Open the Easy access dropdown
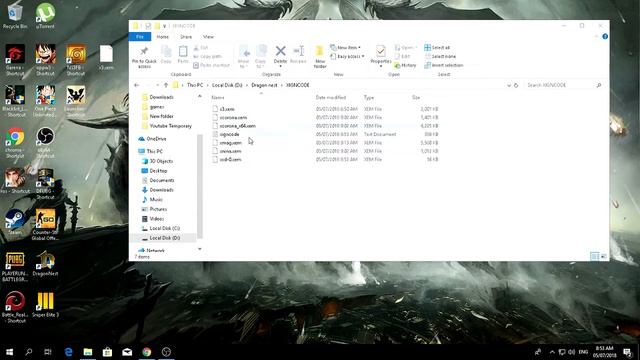 [347, 56]
